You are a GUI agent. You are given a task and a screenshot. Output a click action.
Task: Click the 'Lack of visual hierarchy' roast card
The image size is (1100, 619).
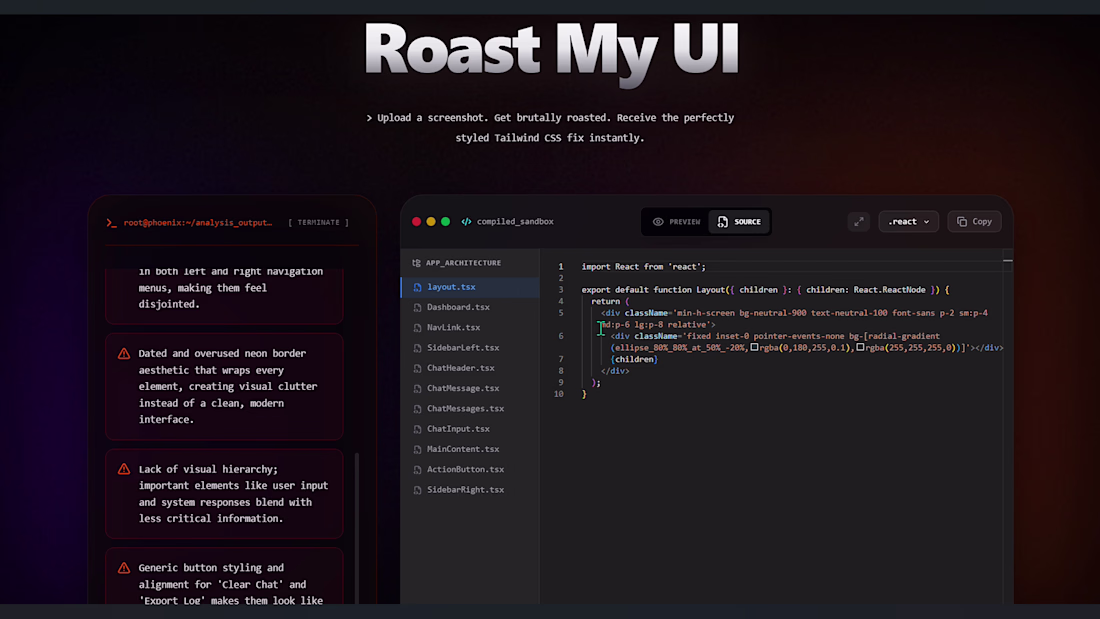pyautogui.click(x=224, y=494)
